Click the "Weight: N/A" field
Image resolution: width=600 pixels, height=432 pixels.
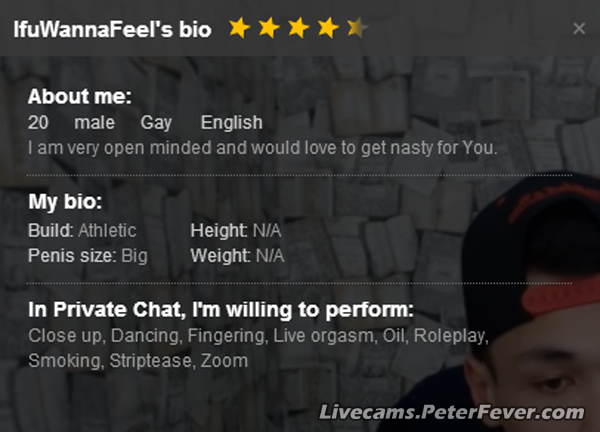[x=237, y=255]
